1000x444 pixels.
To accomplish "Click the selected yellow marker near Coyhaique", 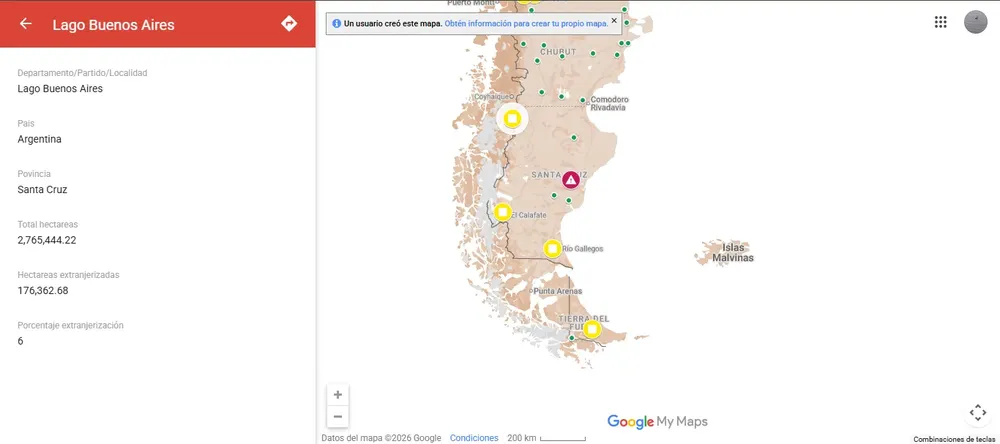I will (512, 119).
